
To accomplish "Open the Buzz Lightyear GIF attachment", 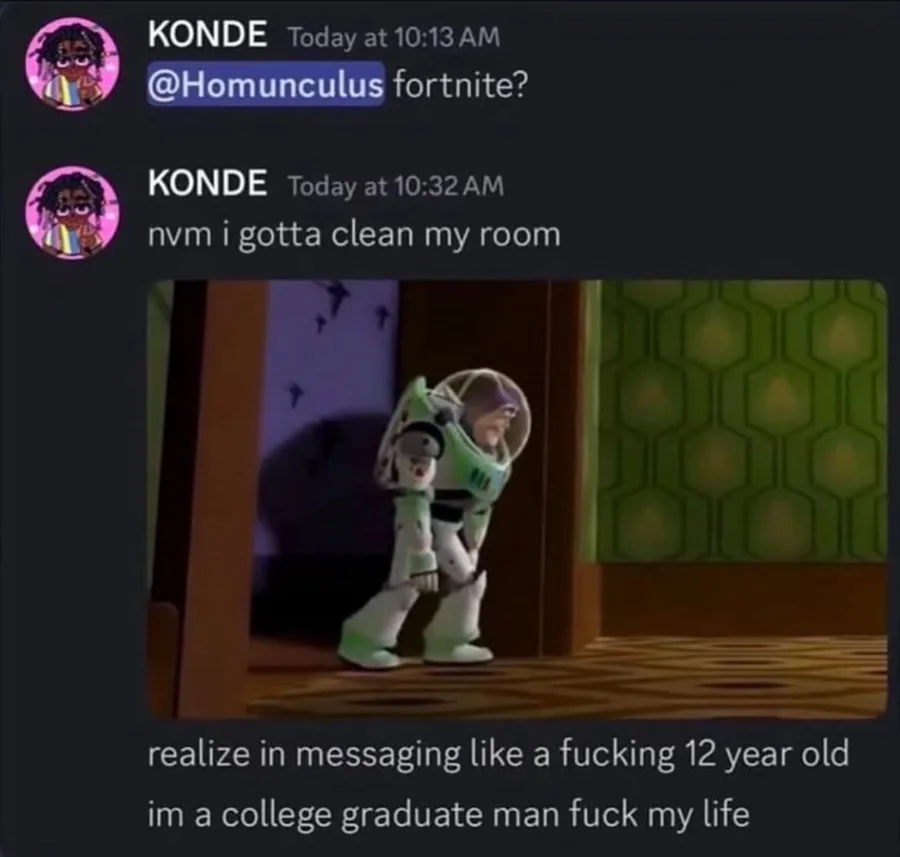I will (x=518, y=499).
